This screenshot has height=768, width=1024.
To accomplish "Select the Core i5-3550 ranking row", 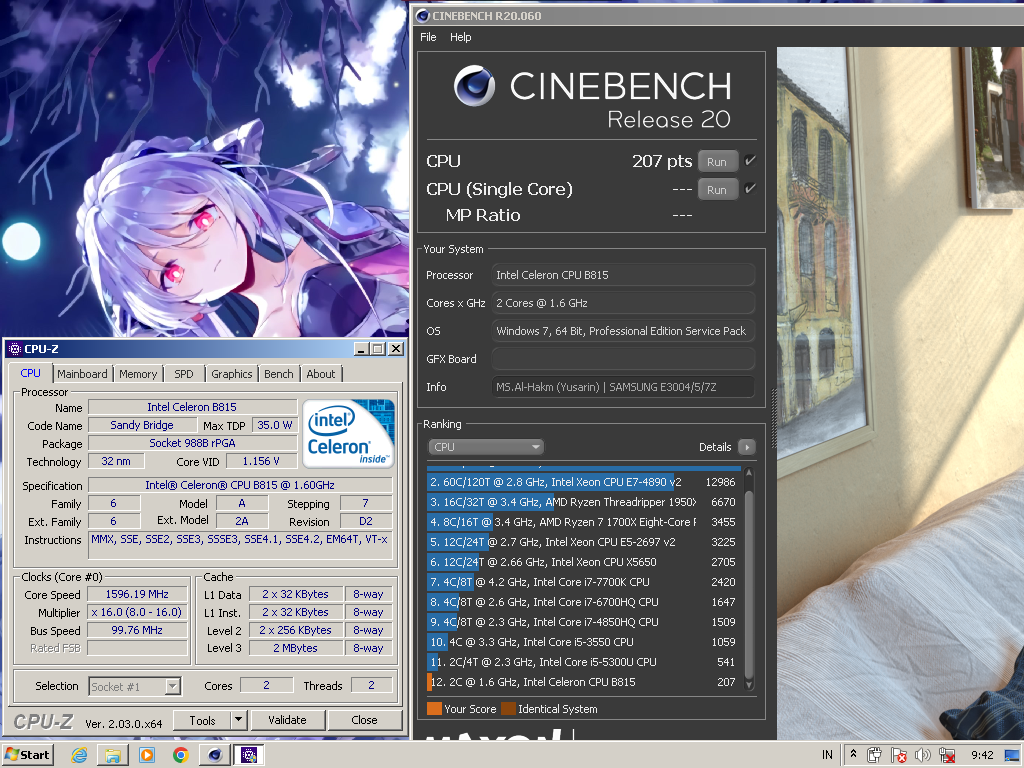I will (583, 642).
